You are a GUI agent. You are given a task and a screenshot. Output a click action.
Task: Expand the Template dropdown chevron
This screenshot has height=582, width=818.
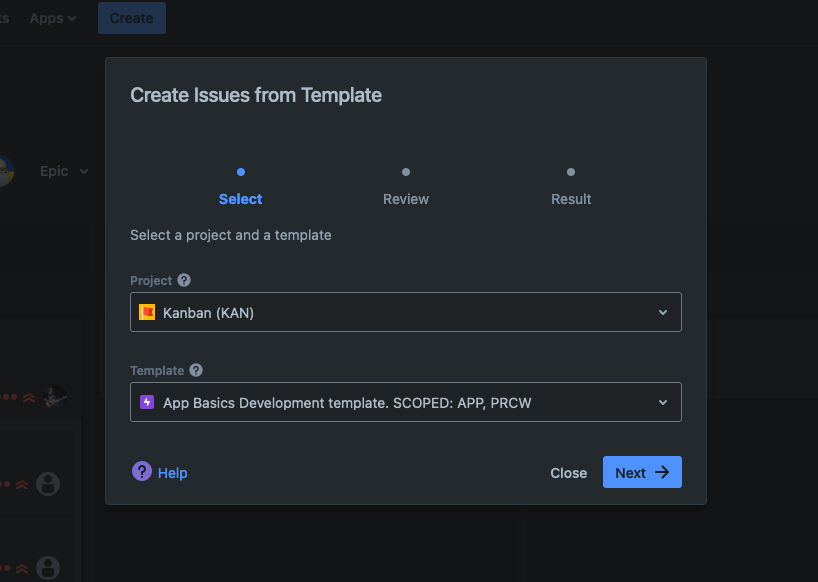point(662,403)
